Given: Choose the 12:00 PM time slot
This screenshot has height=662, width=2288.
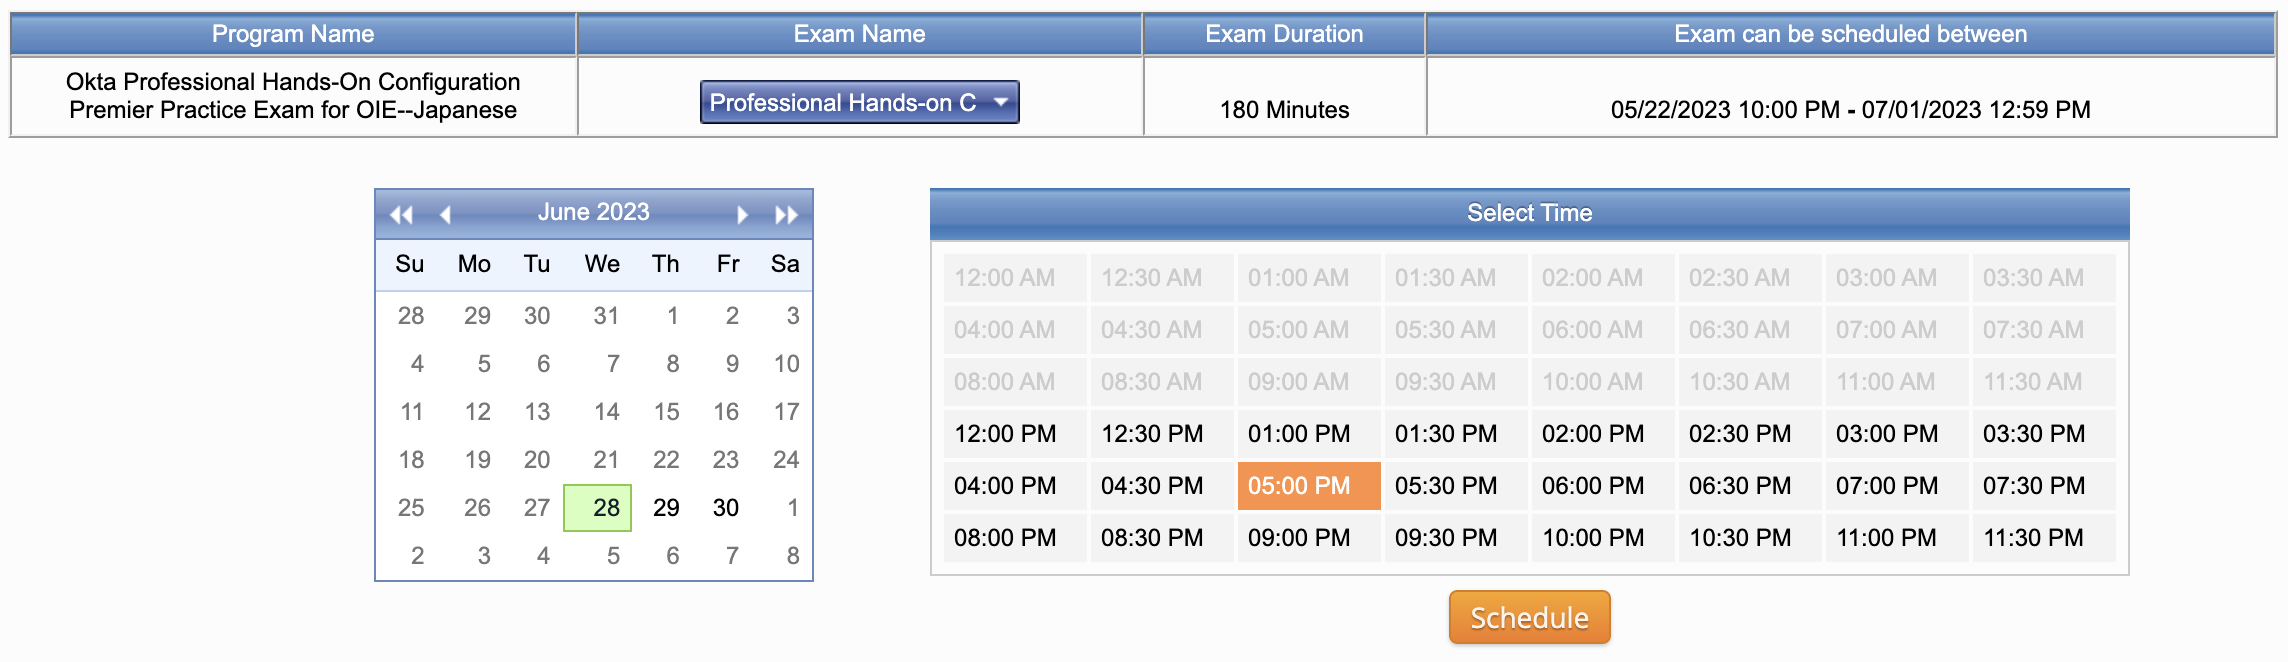Looking at the screenshot, I should pos(1005,434).
